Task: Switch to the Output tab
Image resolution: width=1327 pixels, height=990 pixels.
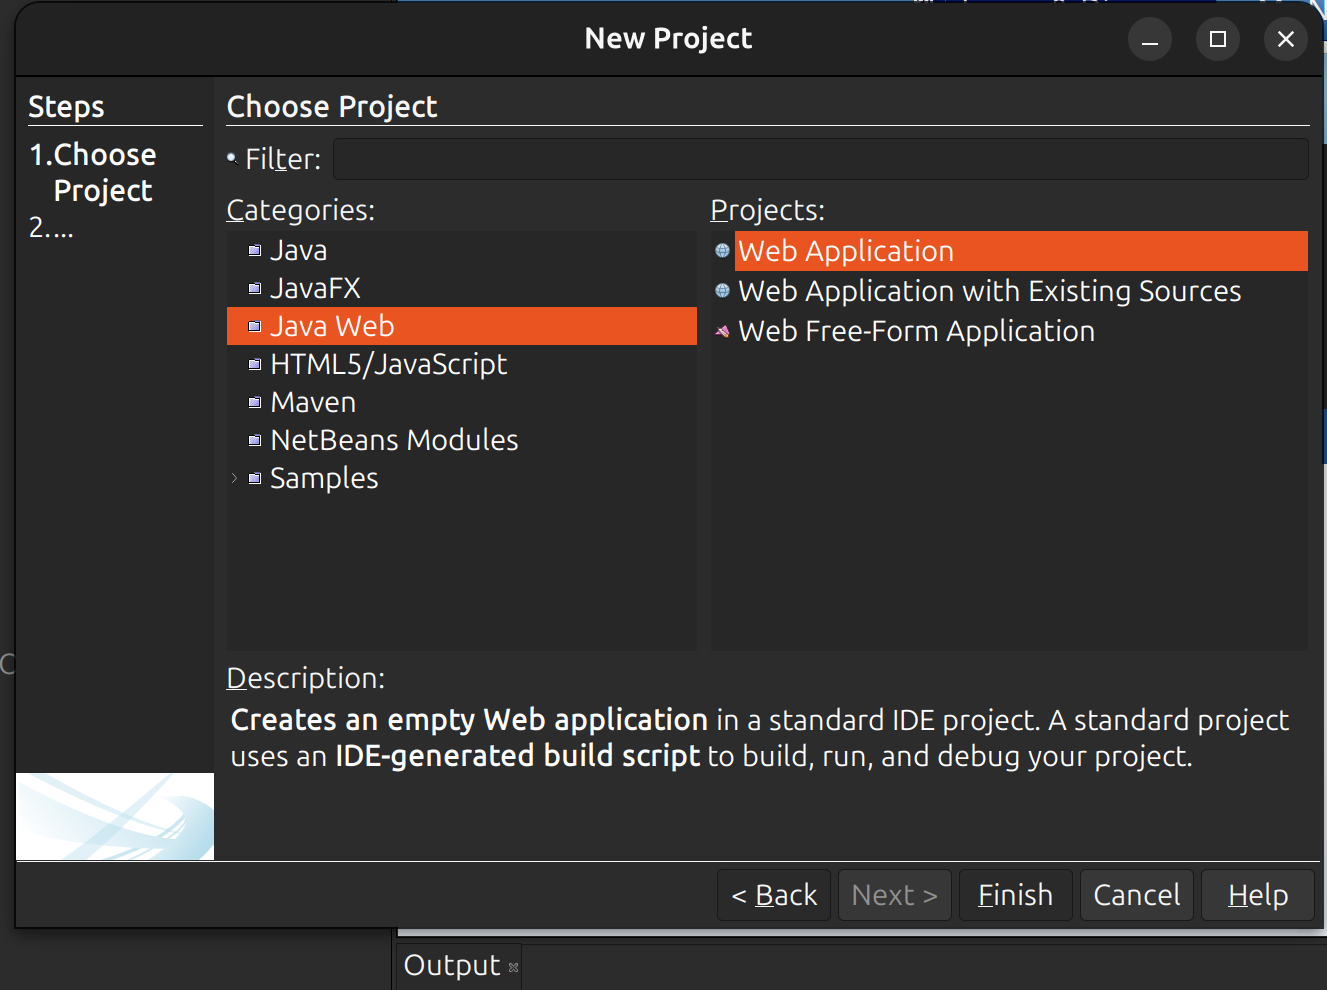Action: [451, 965]
